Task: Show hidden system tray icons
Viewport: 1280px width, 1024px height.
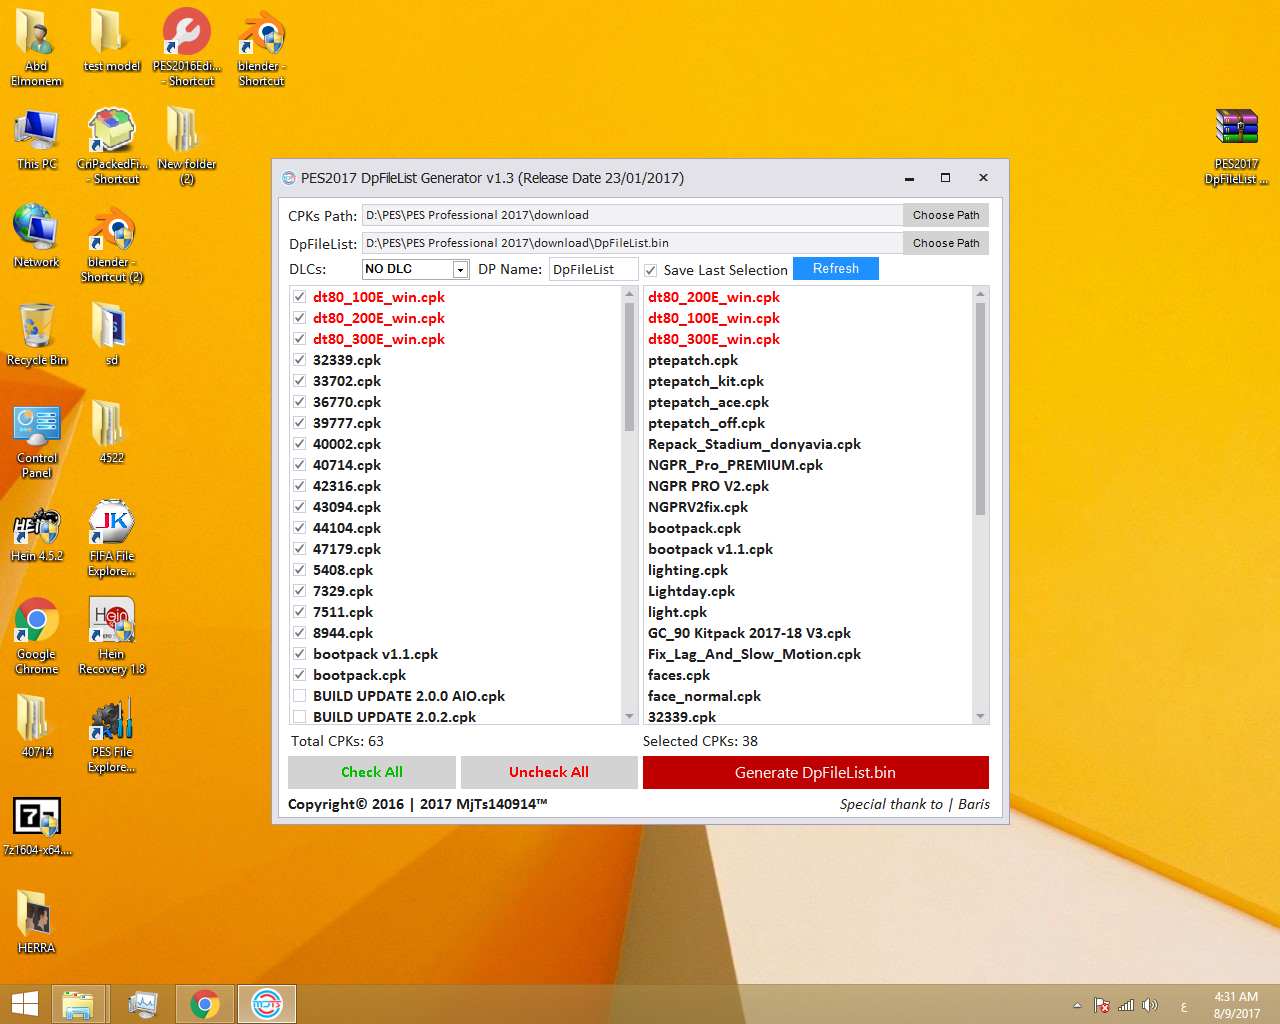Action: pos(1077,1005)
